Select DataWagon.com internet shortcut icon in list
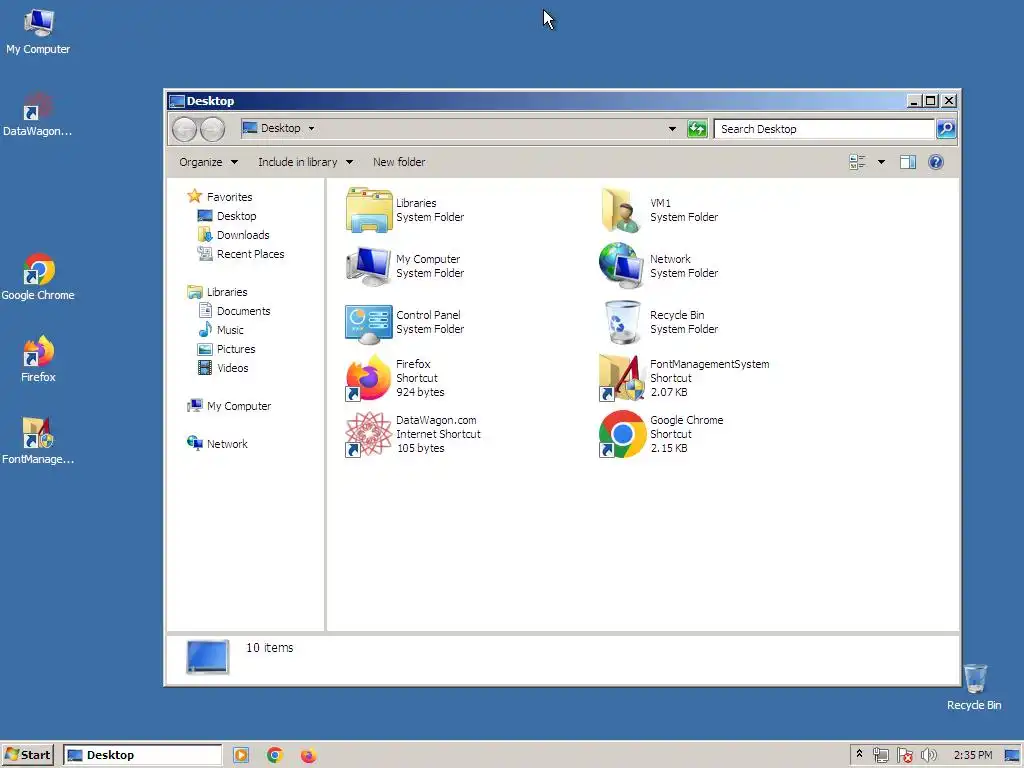The width and height of the screenshot is (1024, 768). (x=369, y=434)
